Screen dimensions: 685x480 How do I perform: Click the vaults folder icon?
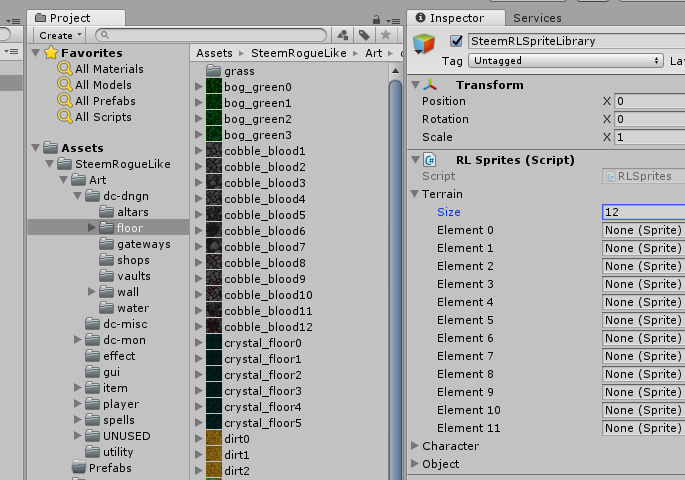tap(107, 276)
